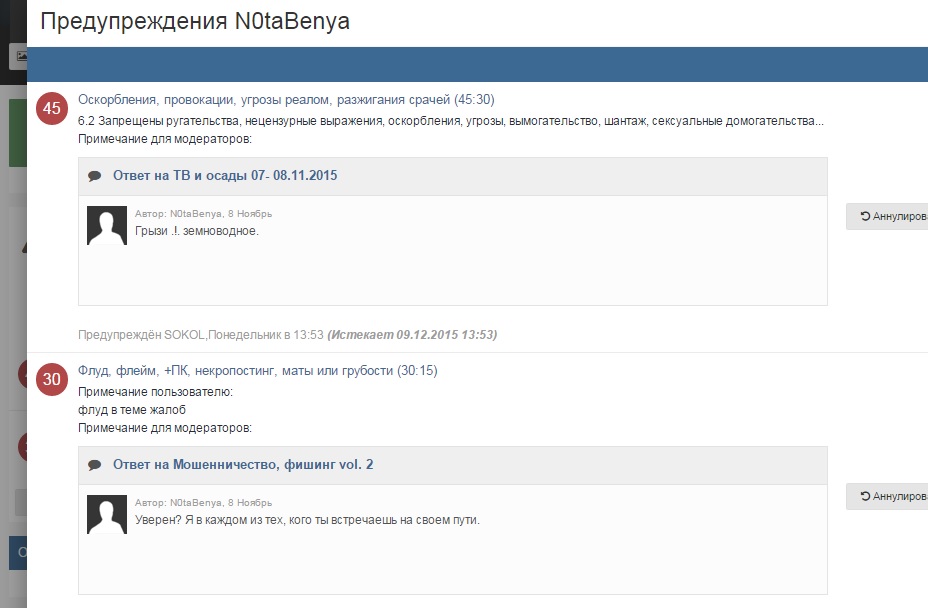
Task: Open post link Ответ на Мошенничество, фишинг vol. 2
Action: click(x=243, y=464)
